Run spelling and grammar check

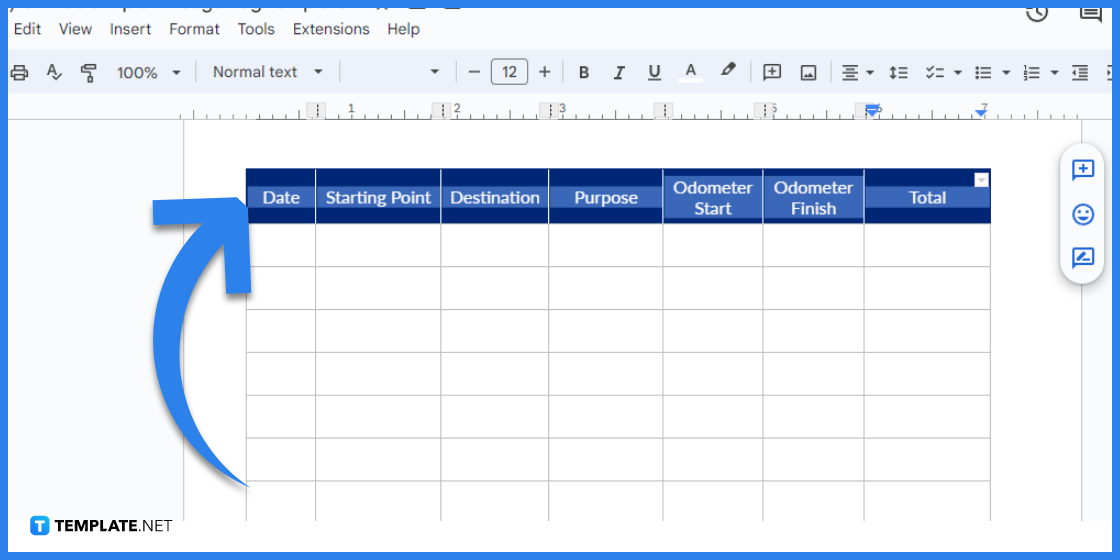(54, 72)
